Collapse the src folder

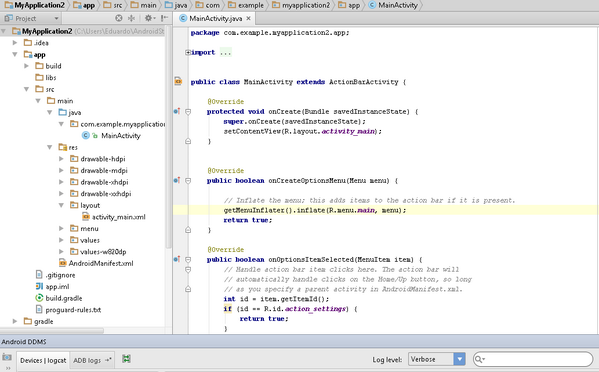[x=26, y=89]
